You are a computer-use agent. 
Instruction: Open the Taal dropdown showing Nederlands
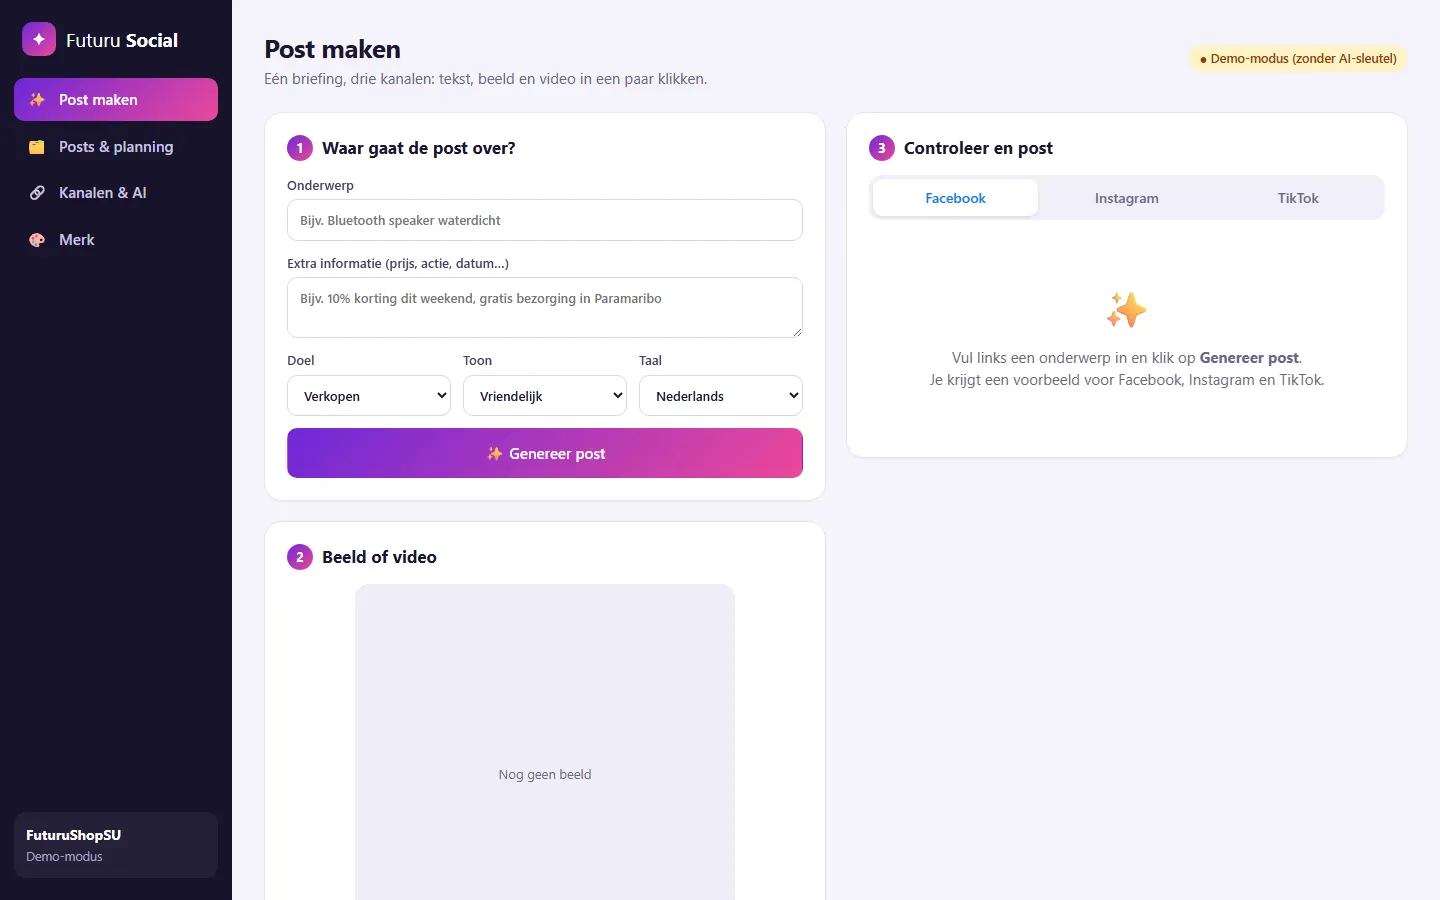tap(721, 395)
